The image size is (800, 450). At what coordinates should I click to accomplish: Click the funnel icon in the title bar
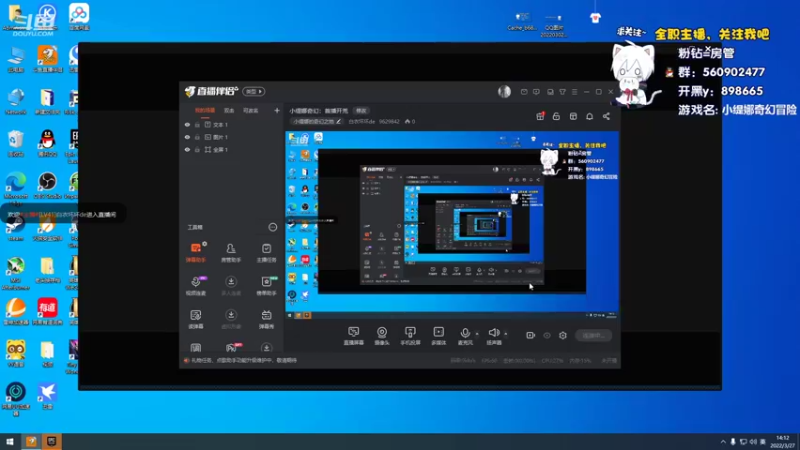pos(562,92)
